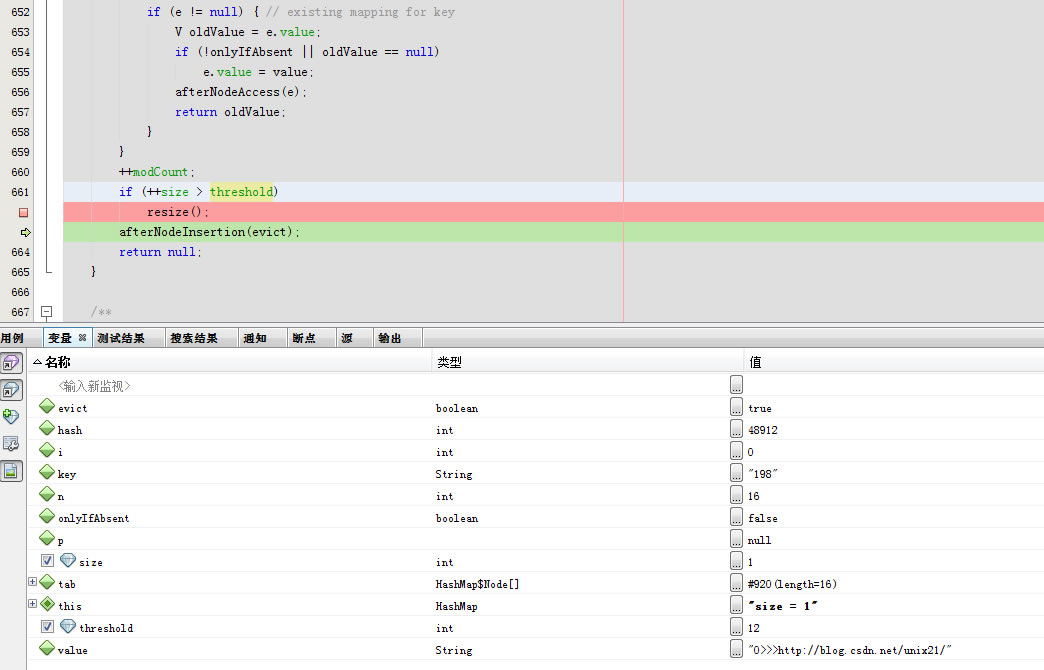Click the second variables panel toolbar icon

[x=11, y=390]
